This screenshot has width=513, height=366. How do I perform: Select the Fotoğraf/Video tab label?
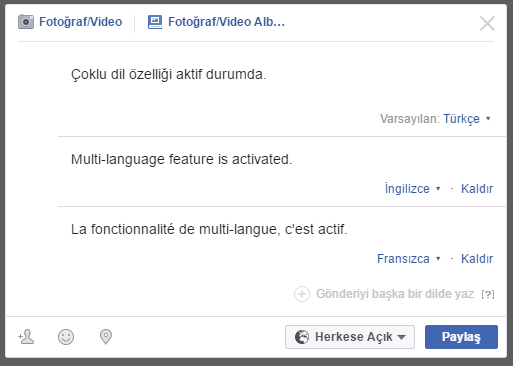(x=81, y=22)
